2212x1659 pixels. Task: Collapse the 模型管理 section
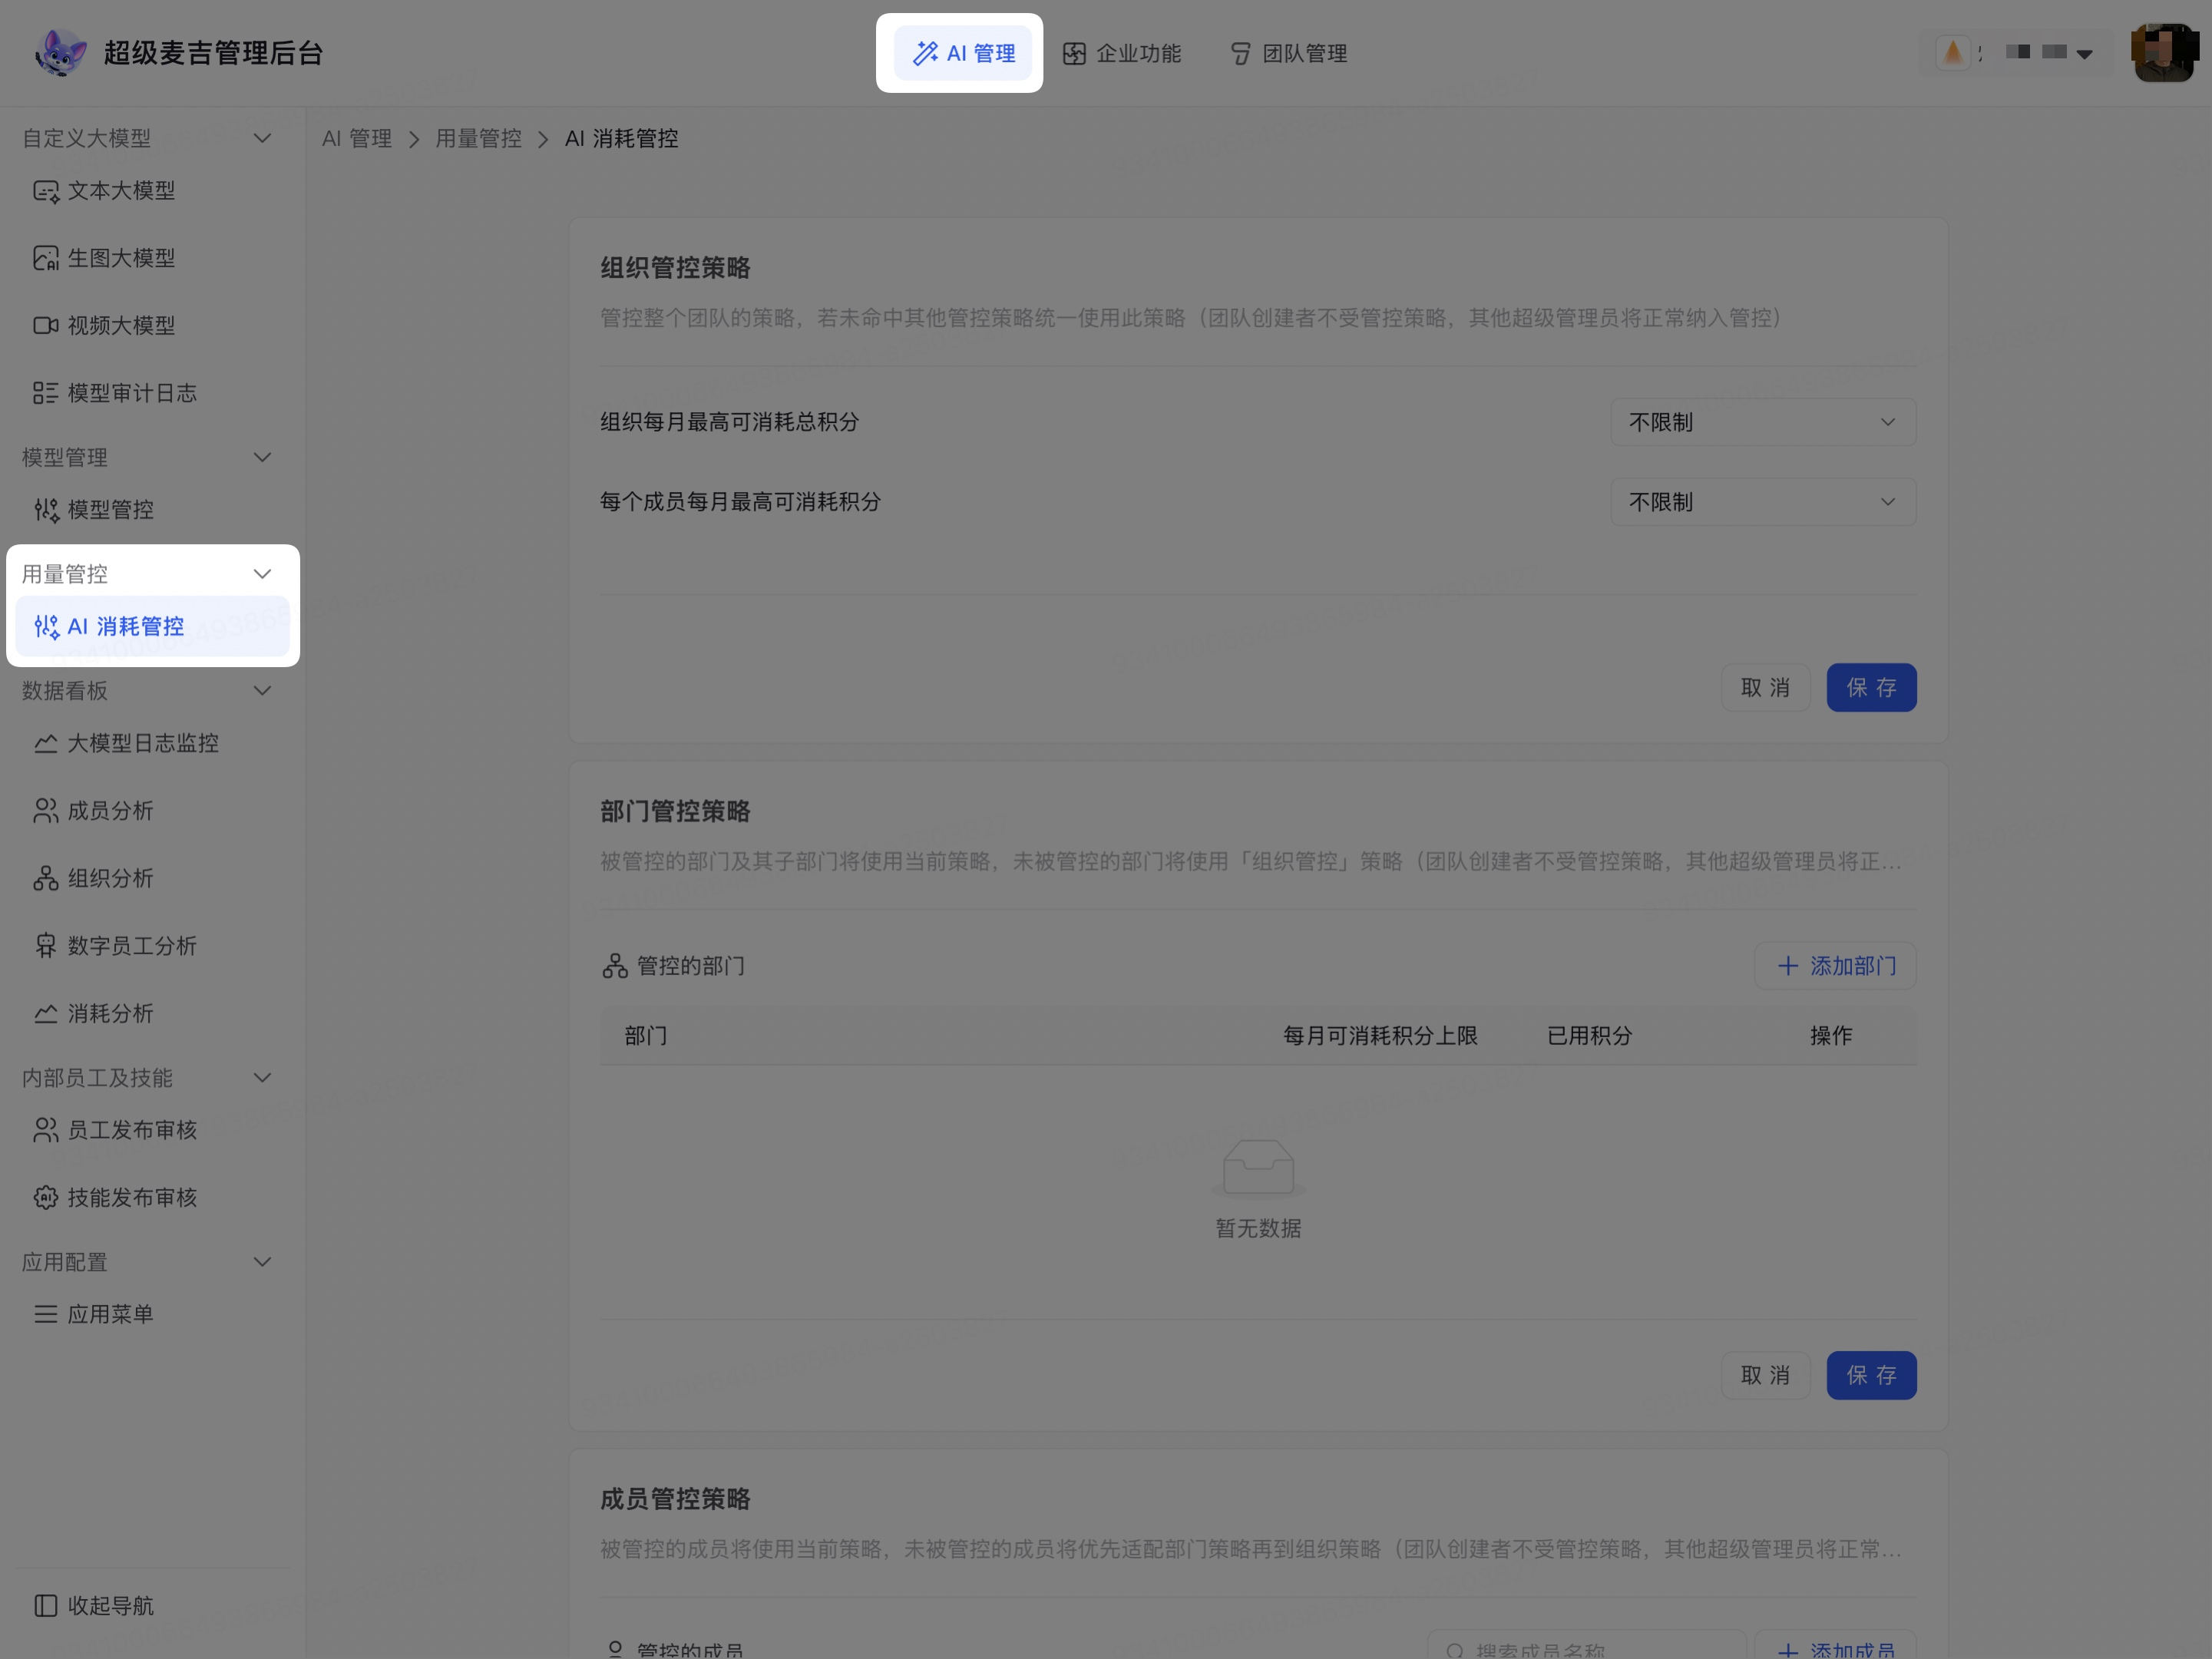(262, 457)
